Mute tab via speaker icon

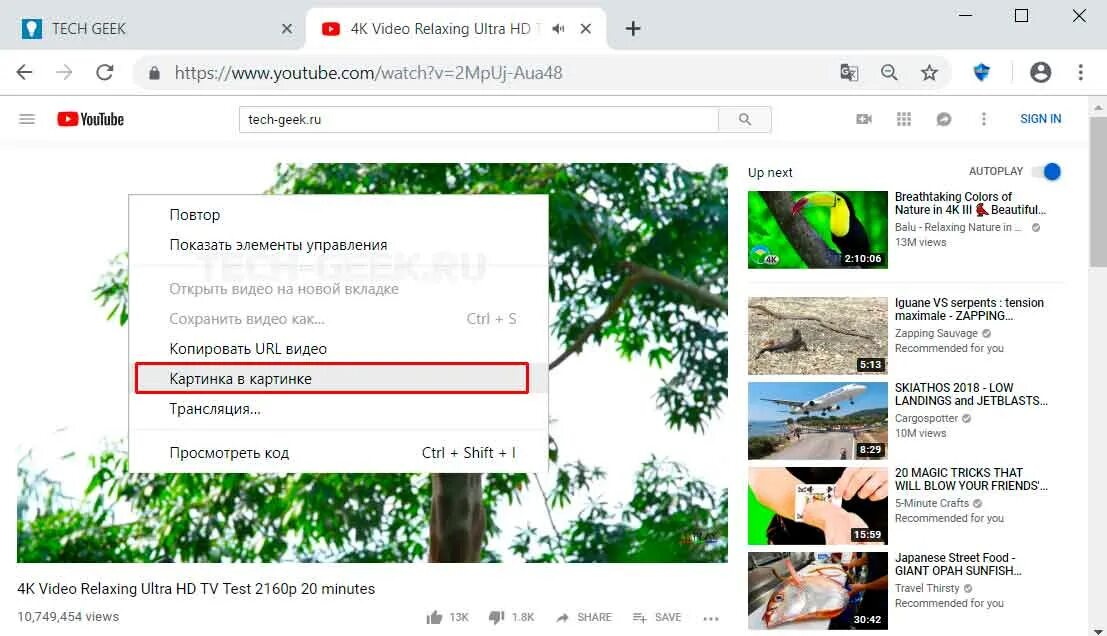(558, 29)
